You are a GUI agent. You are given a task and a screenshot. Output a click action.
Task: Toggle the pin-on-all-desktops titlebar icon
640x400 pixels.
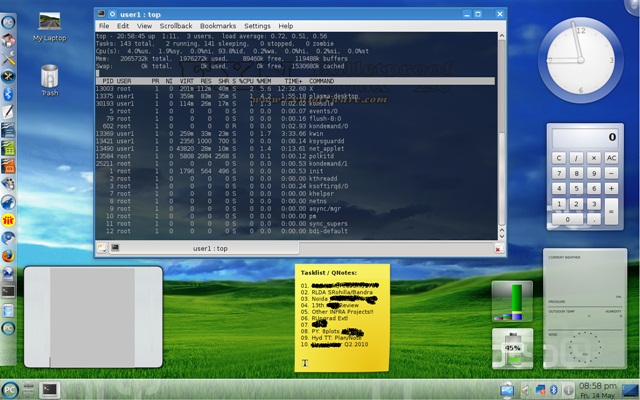[x=112, y=14]
